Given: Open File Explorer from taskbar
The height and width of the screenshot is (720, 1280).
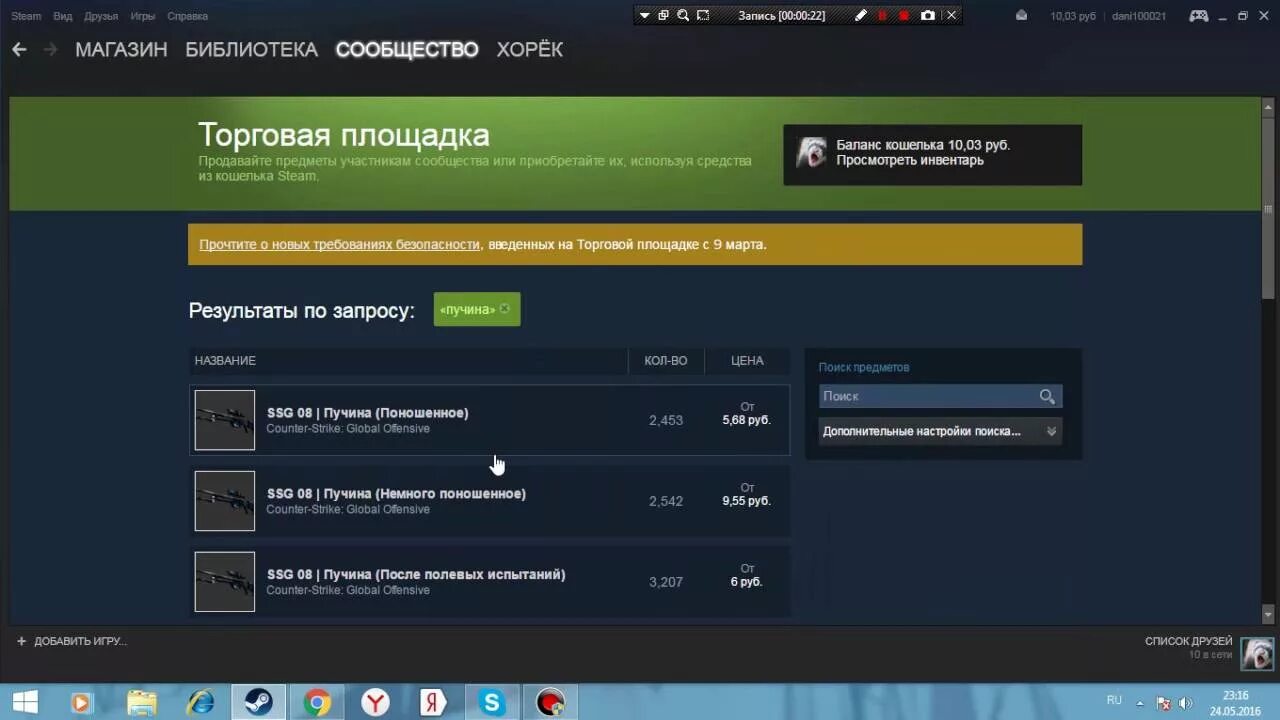Looking at the screenshot, I should (x=142, y=702).
